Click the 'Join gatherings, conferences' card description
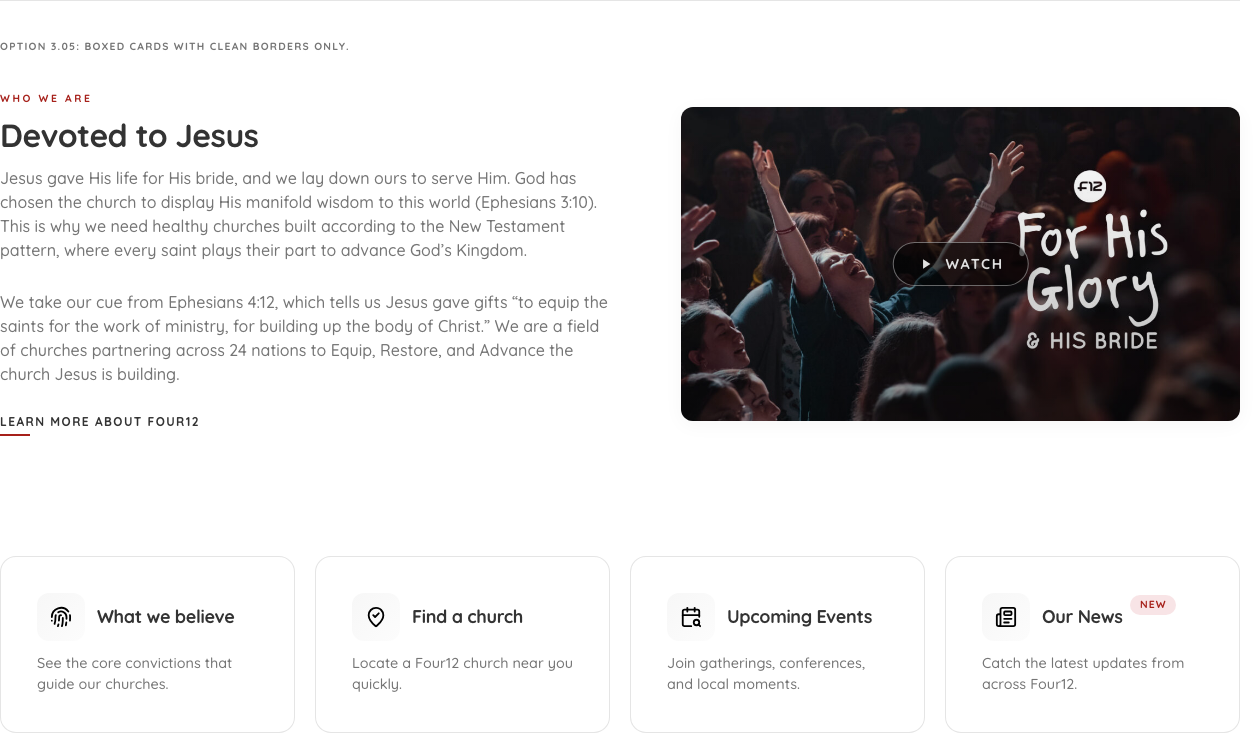Screen dimensions: 1253x733 click(766, 674)
